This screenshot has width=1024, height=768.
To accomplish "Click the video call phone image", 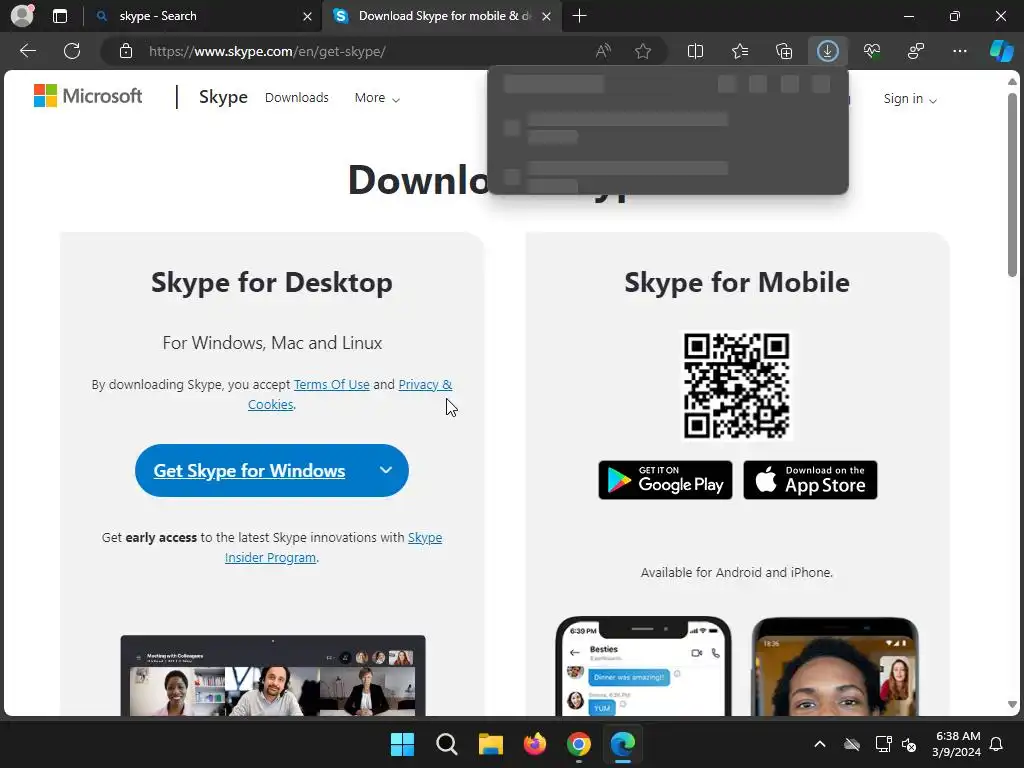I will [x=835, y=667].
